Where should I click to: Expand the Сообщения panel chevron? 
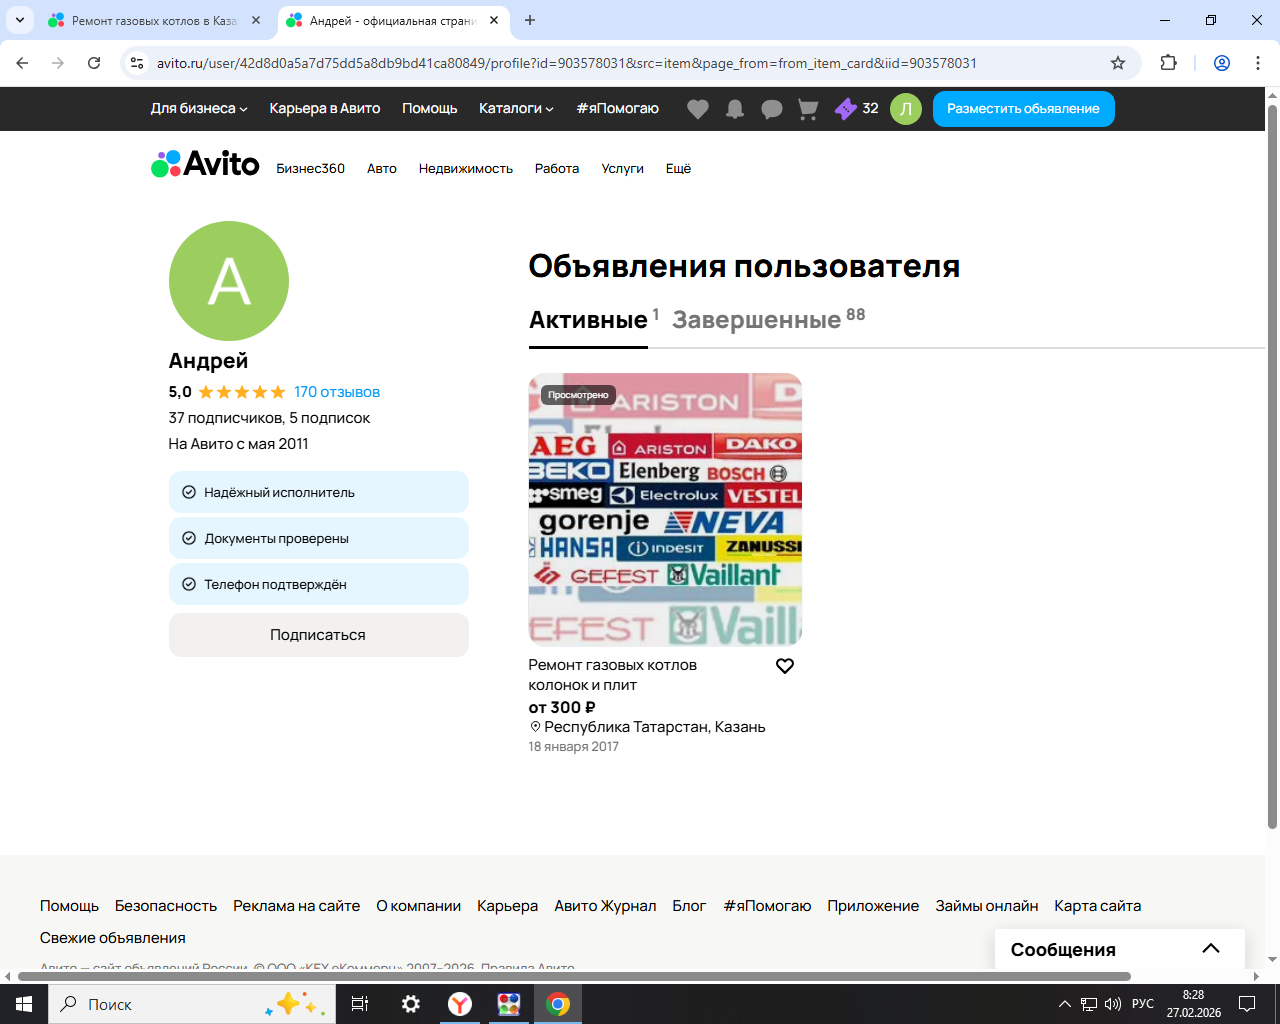coord(1211,949)
